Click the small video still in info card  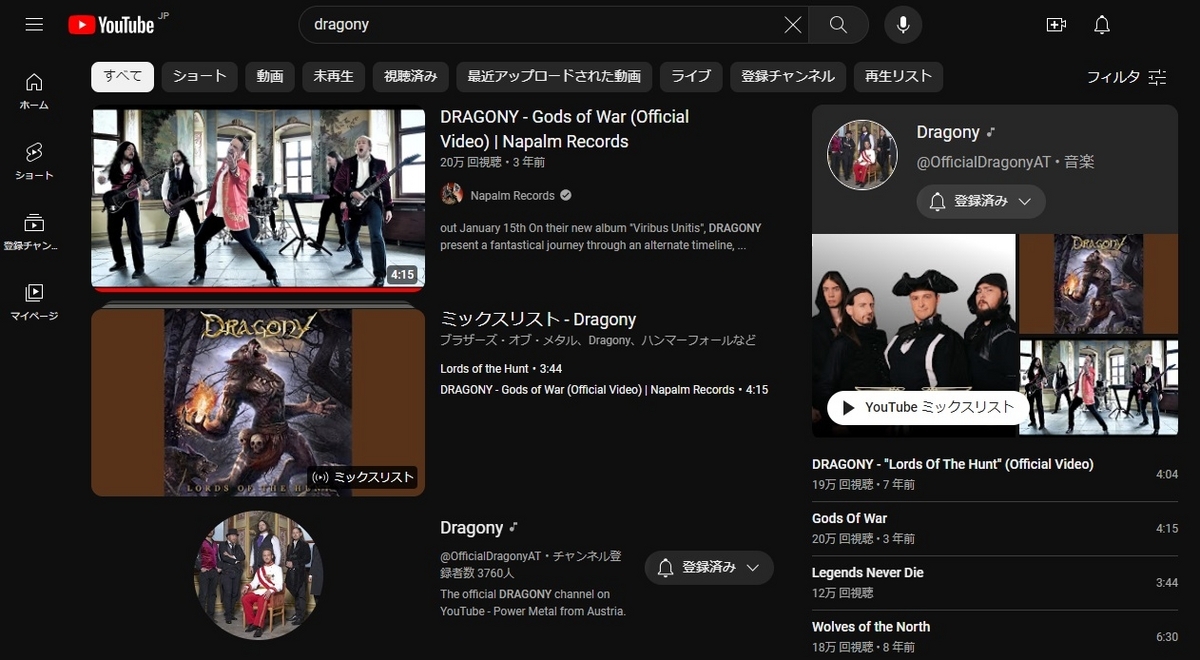click(1099, 387)
